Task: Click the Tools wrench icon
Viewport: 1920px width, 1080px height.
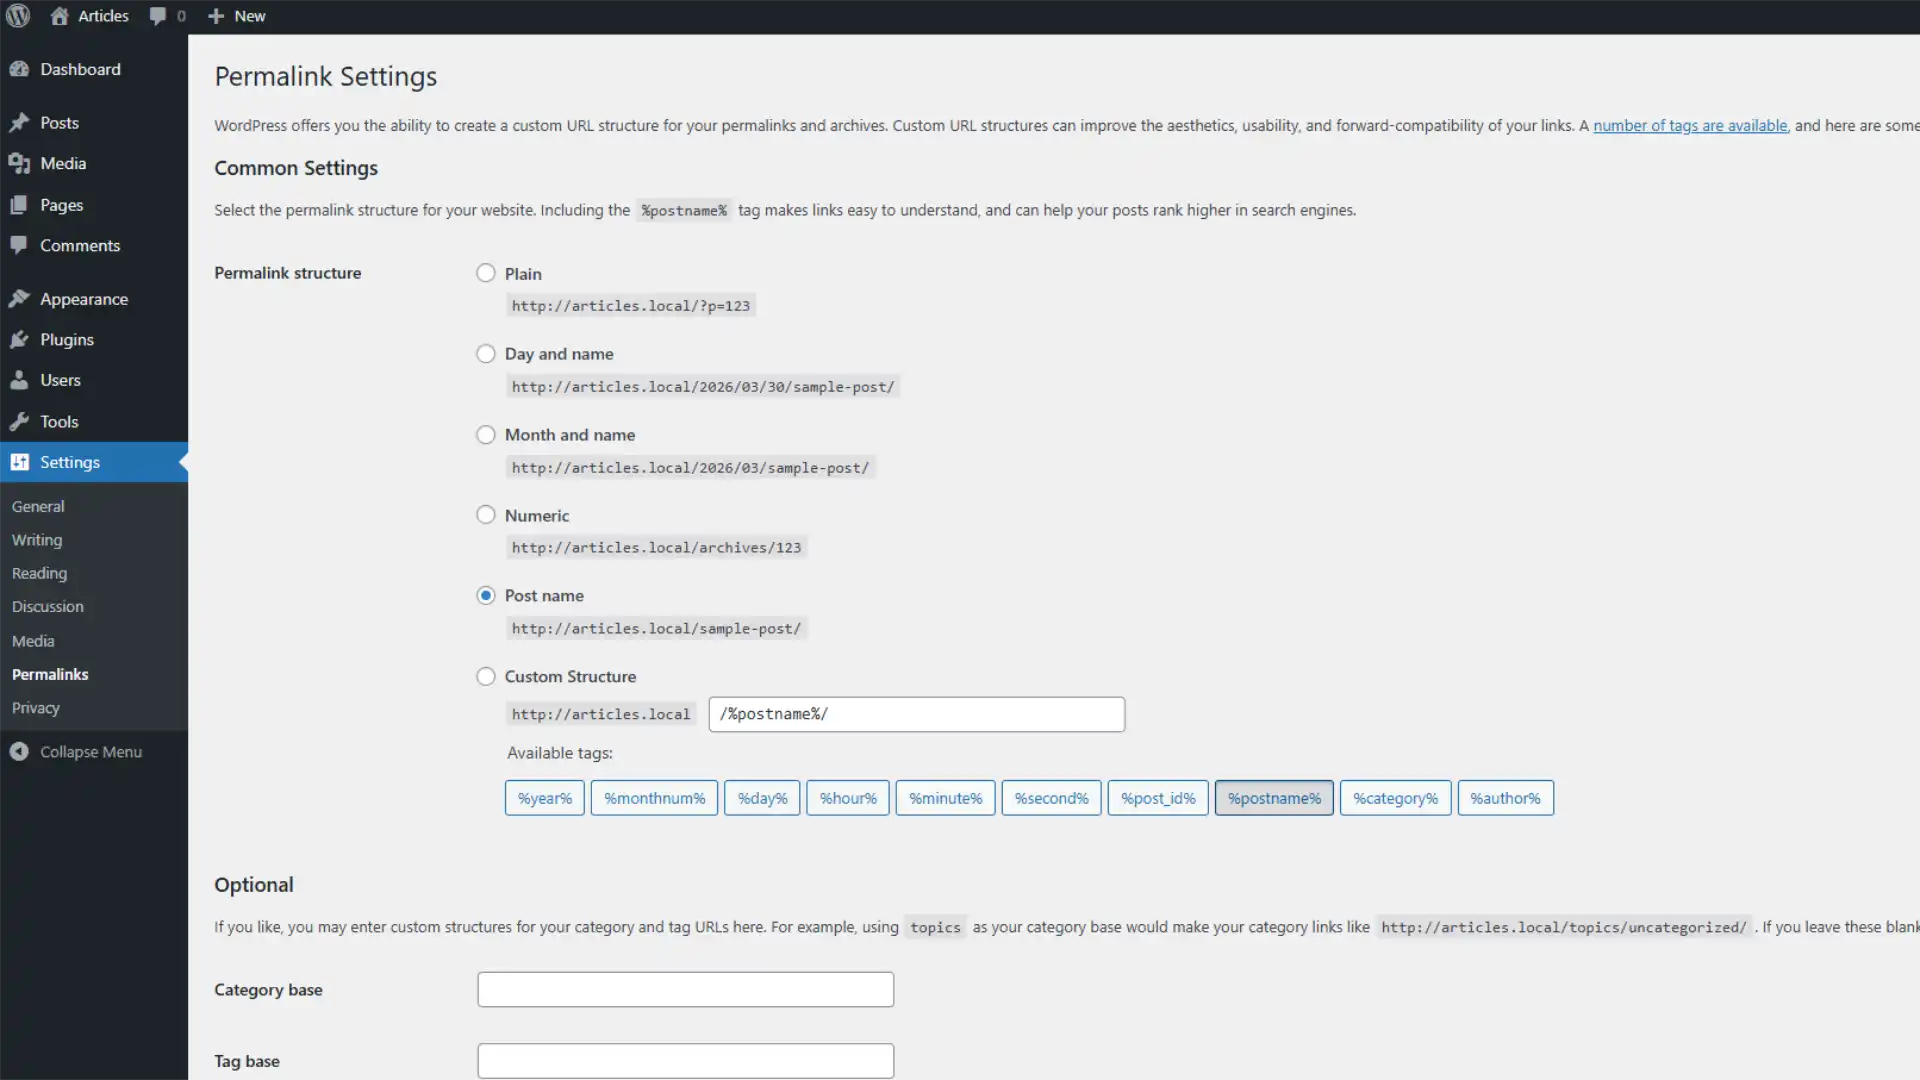Action: coord(19,422)
